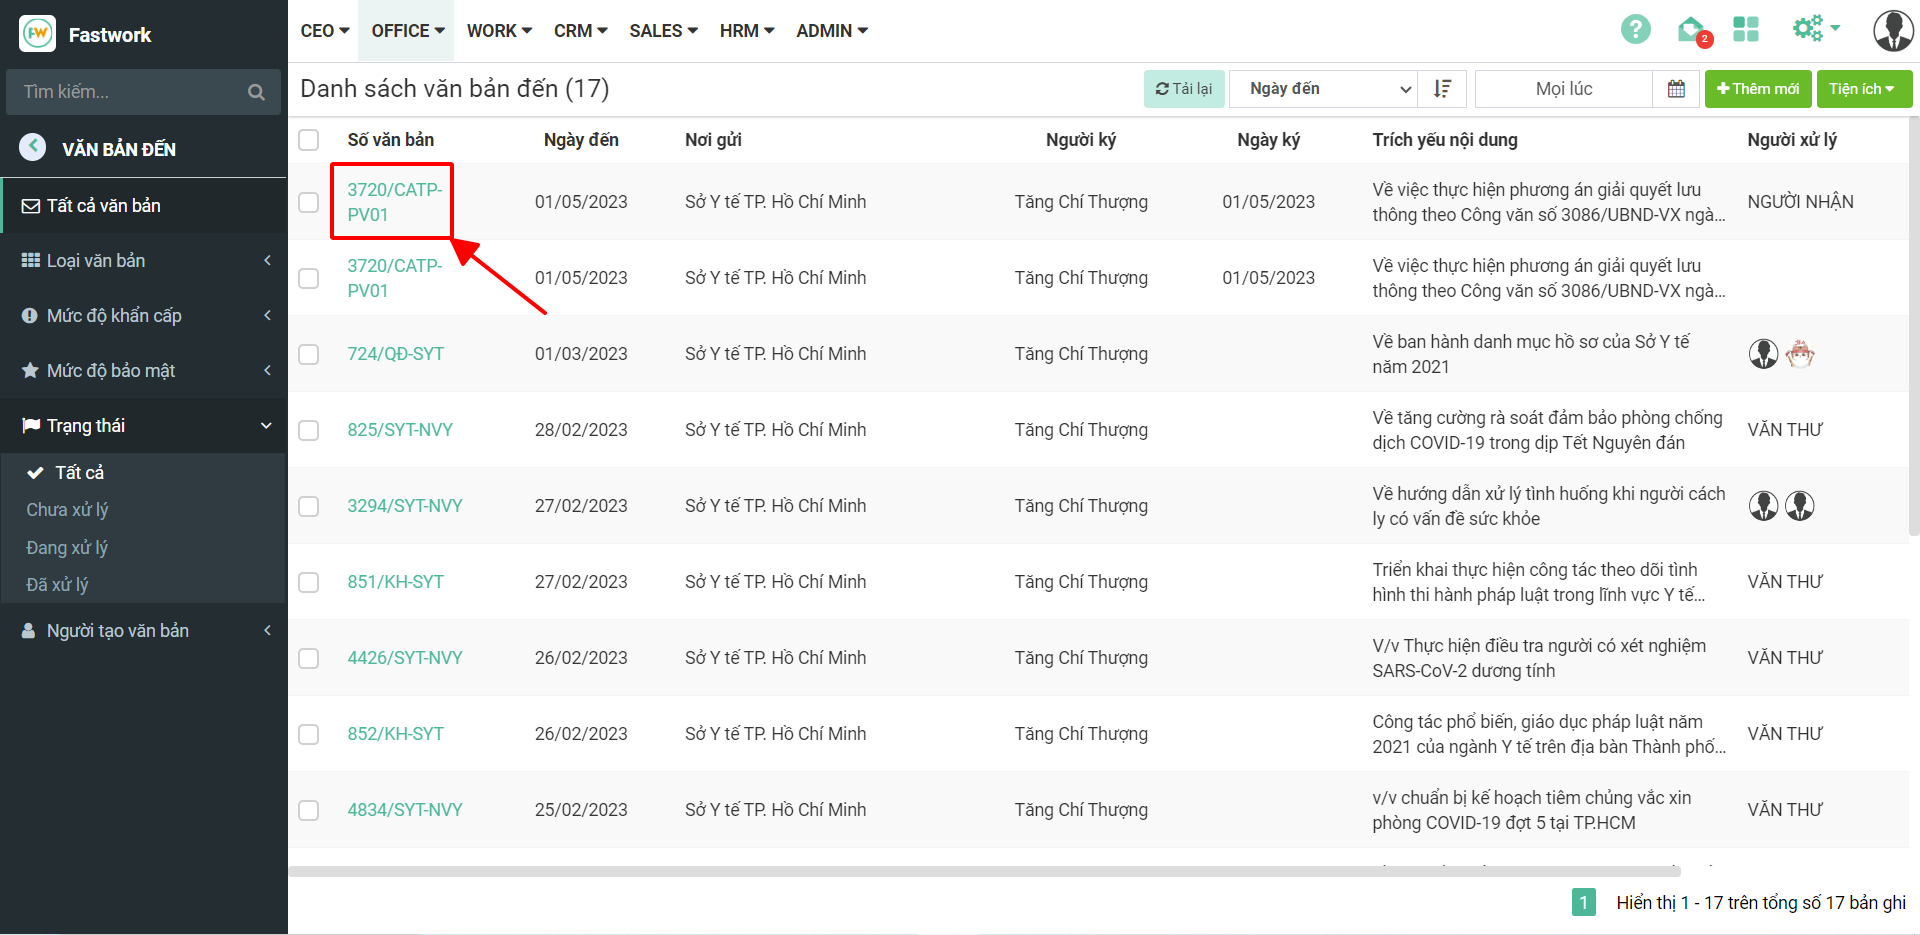This screenshot has height=935, width=1920.
Task: Open document link 4426/SYT-NVY
Action: tap(405, 658)
